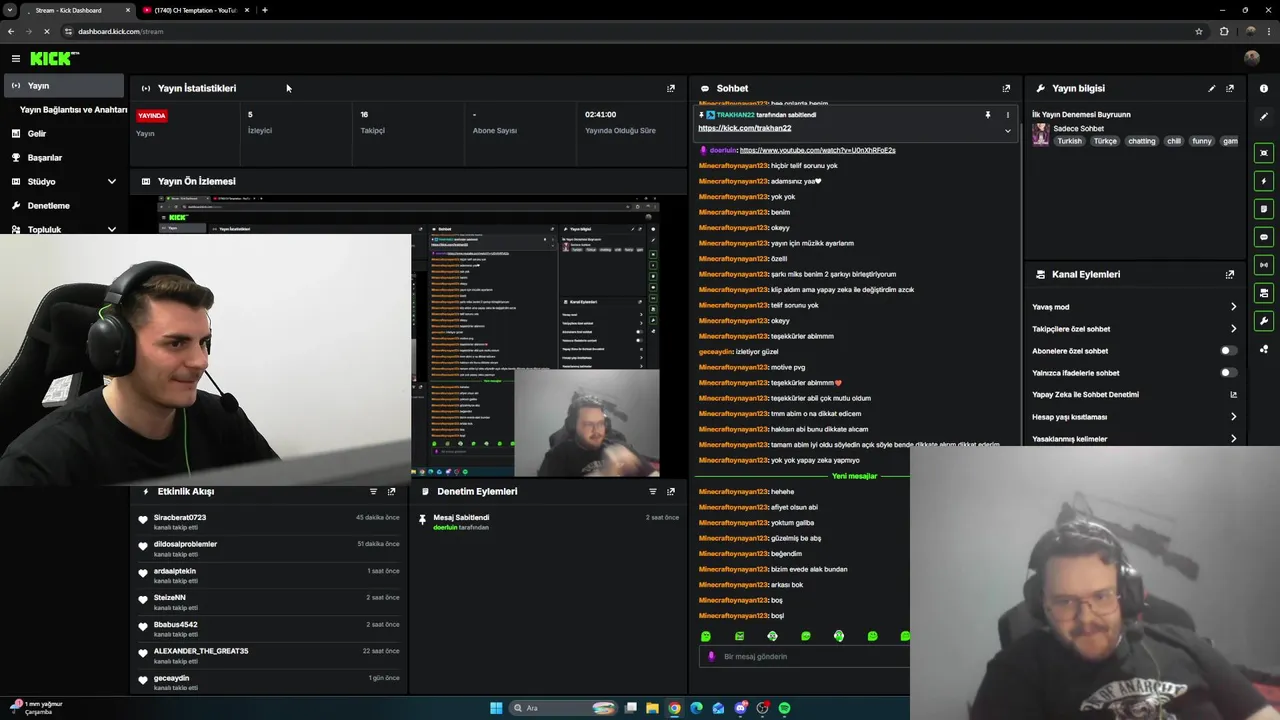Open info icon in right rail

(1264, 88)
